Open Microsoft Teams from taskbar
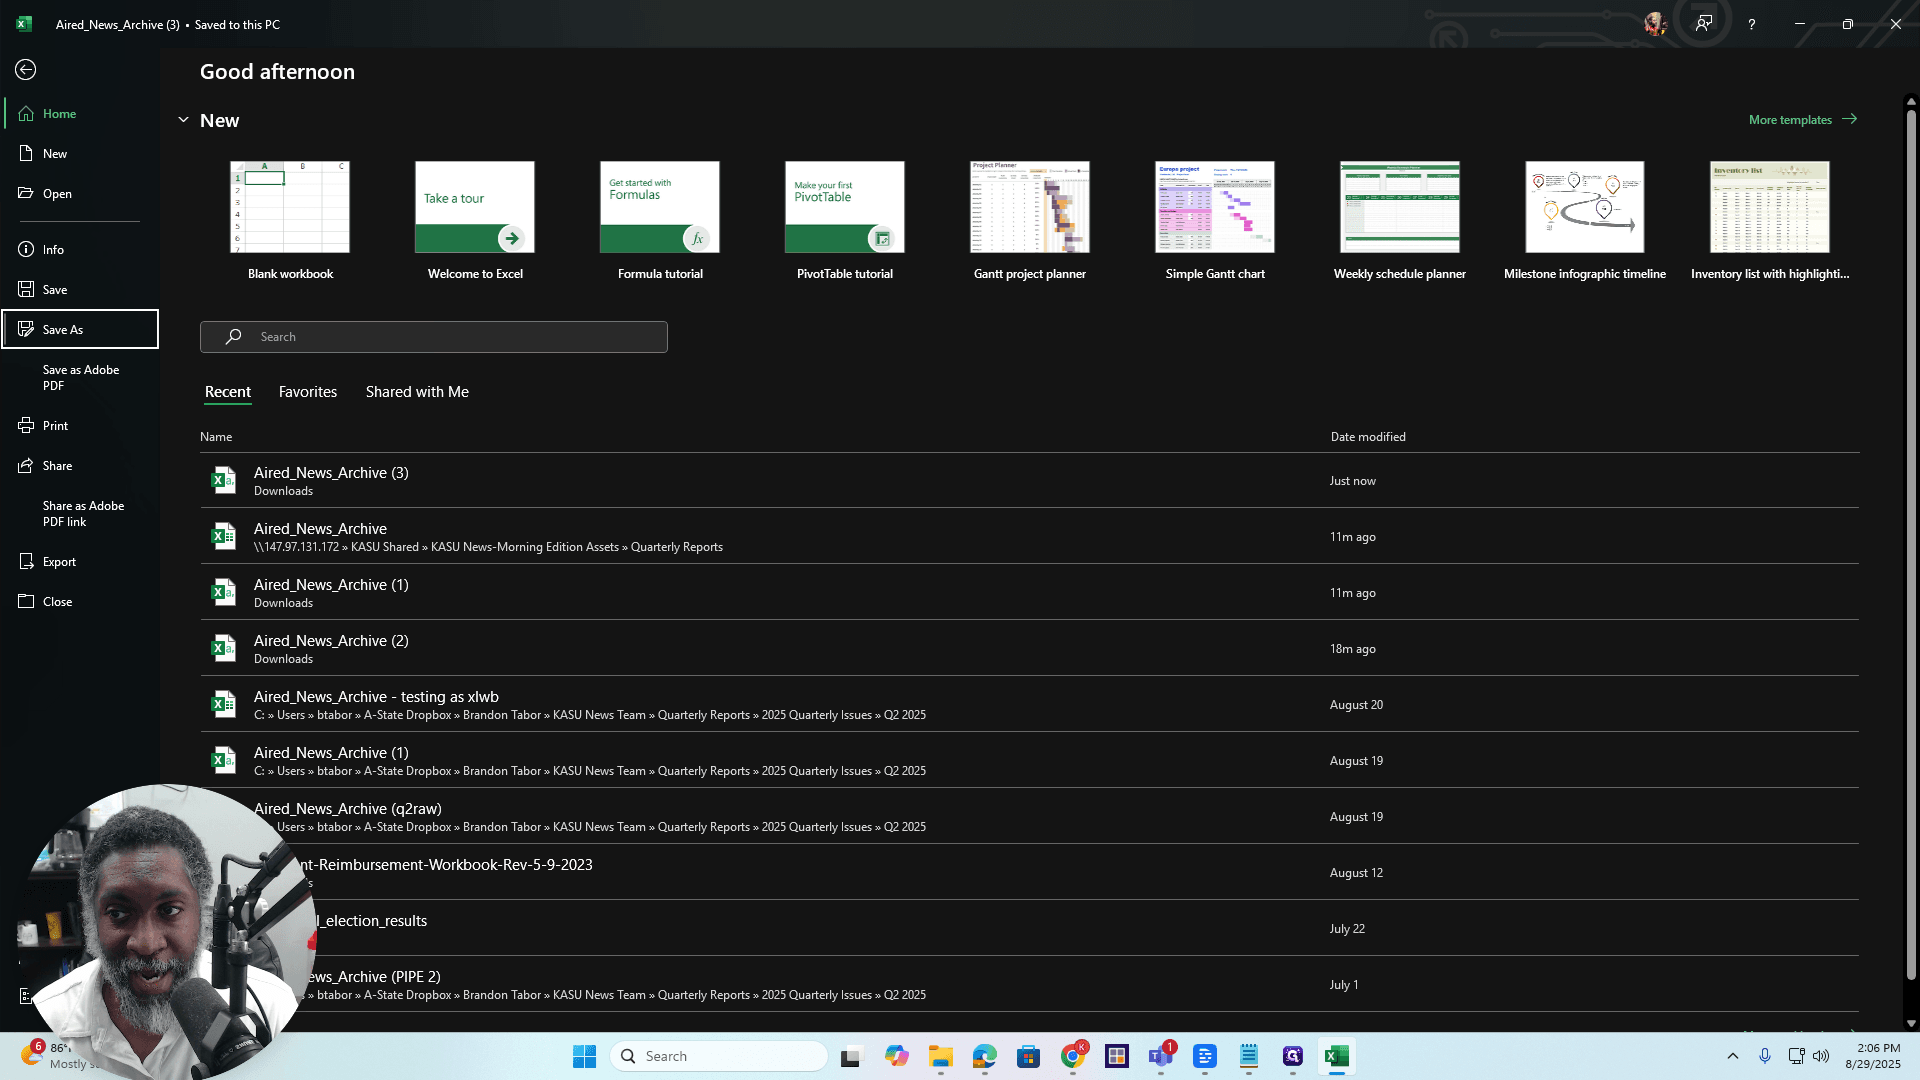Screen dimensions: 1920x1080 tap(1161, 1056)
